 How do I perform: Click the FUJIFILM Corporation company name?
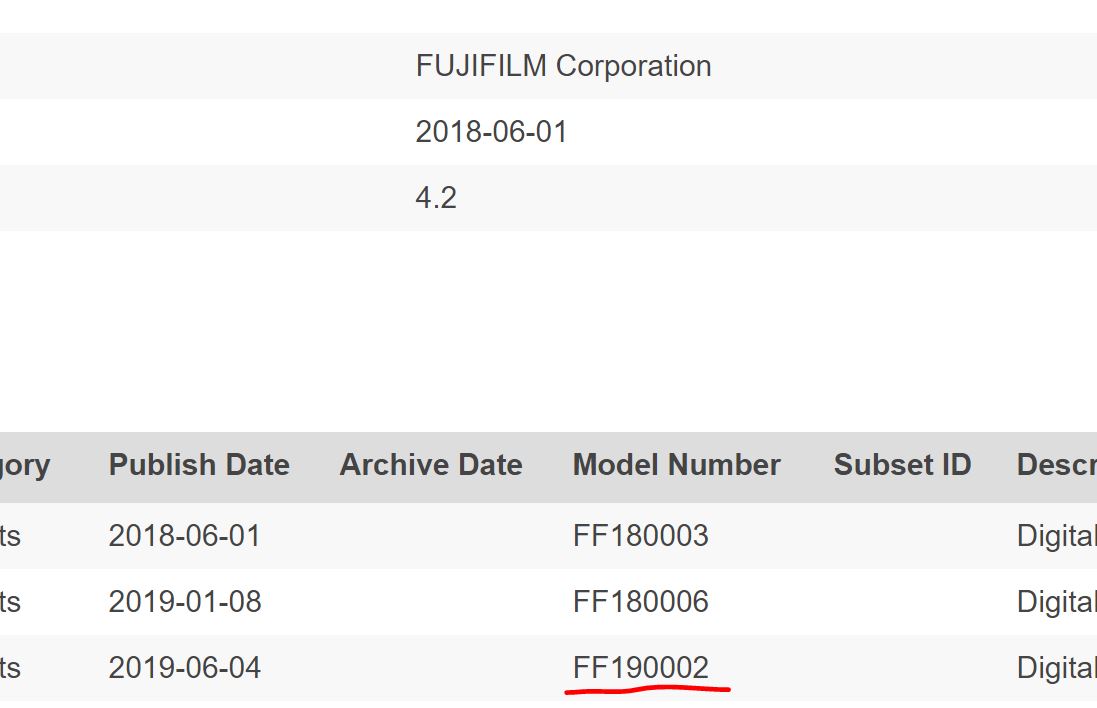[x=563, y=66]
